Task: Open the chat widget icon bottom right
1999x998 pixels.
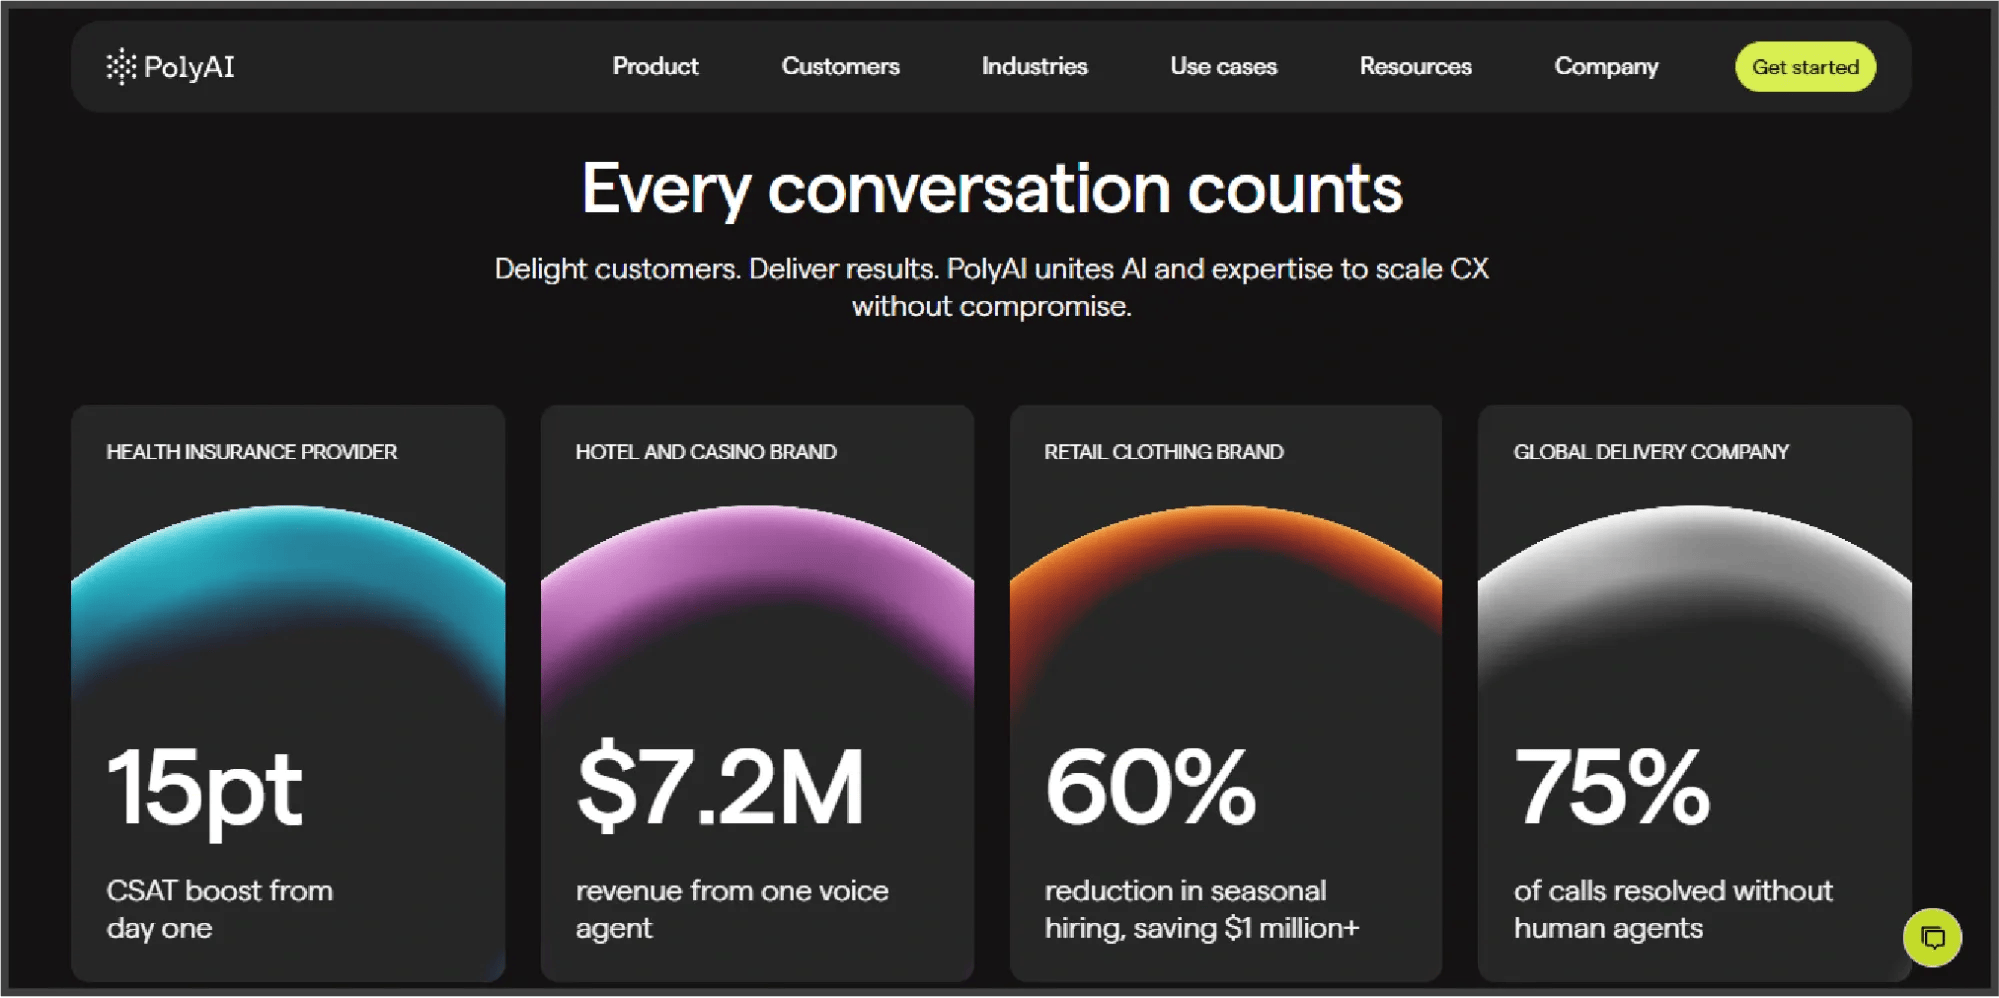Action: point(1932,937)
